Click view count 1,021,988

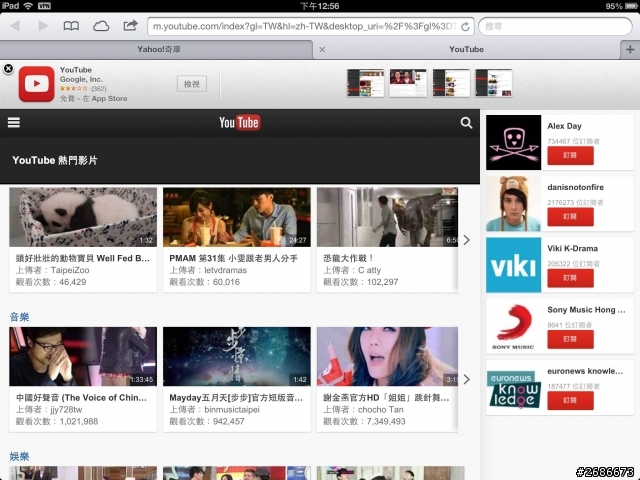(x=79, y=422)
